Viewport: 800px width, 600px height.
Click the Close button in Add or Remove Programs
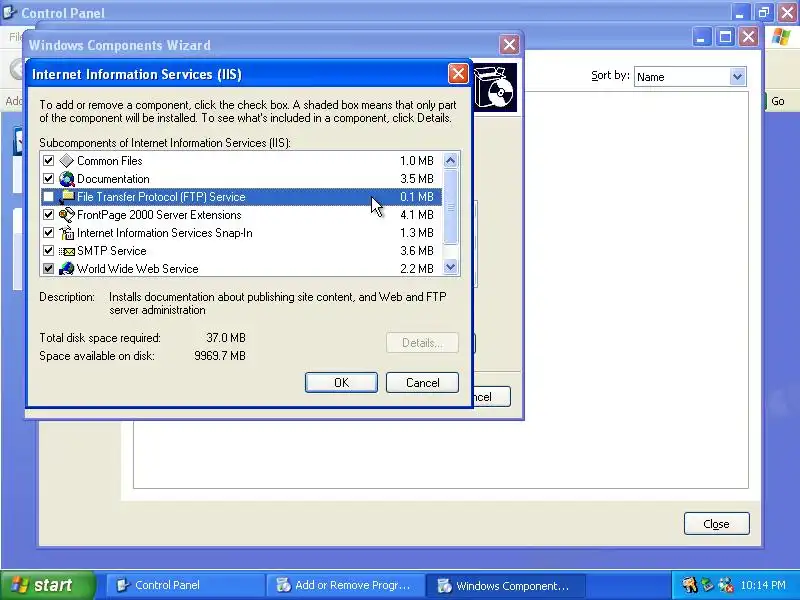(x=716, y=524)
